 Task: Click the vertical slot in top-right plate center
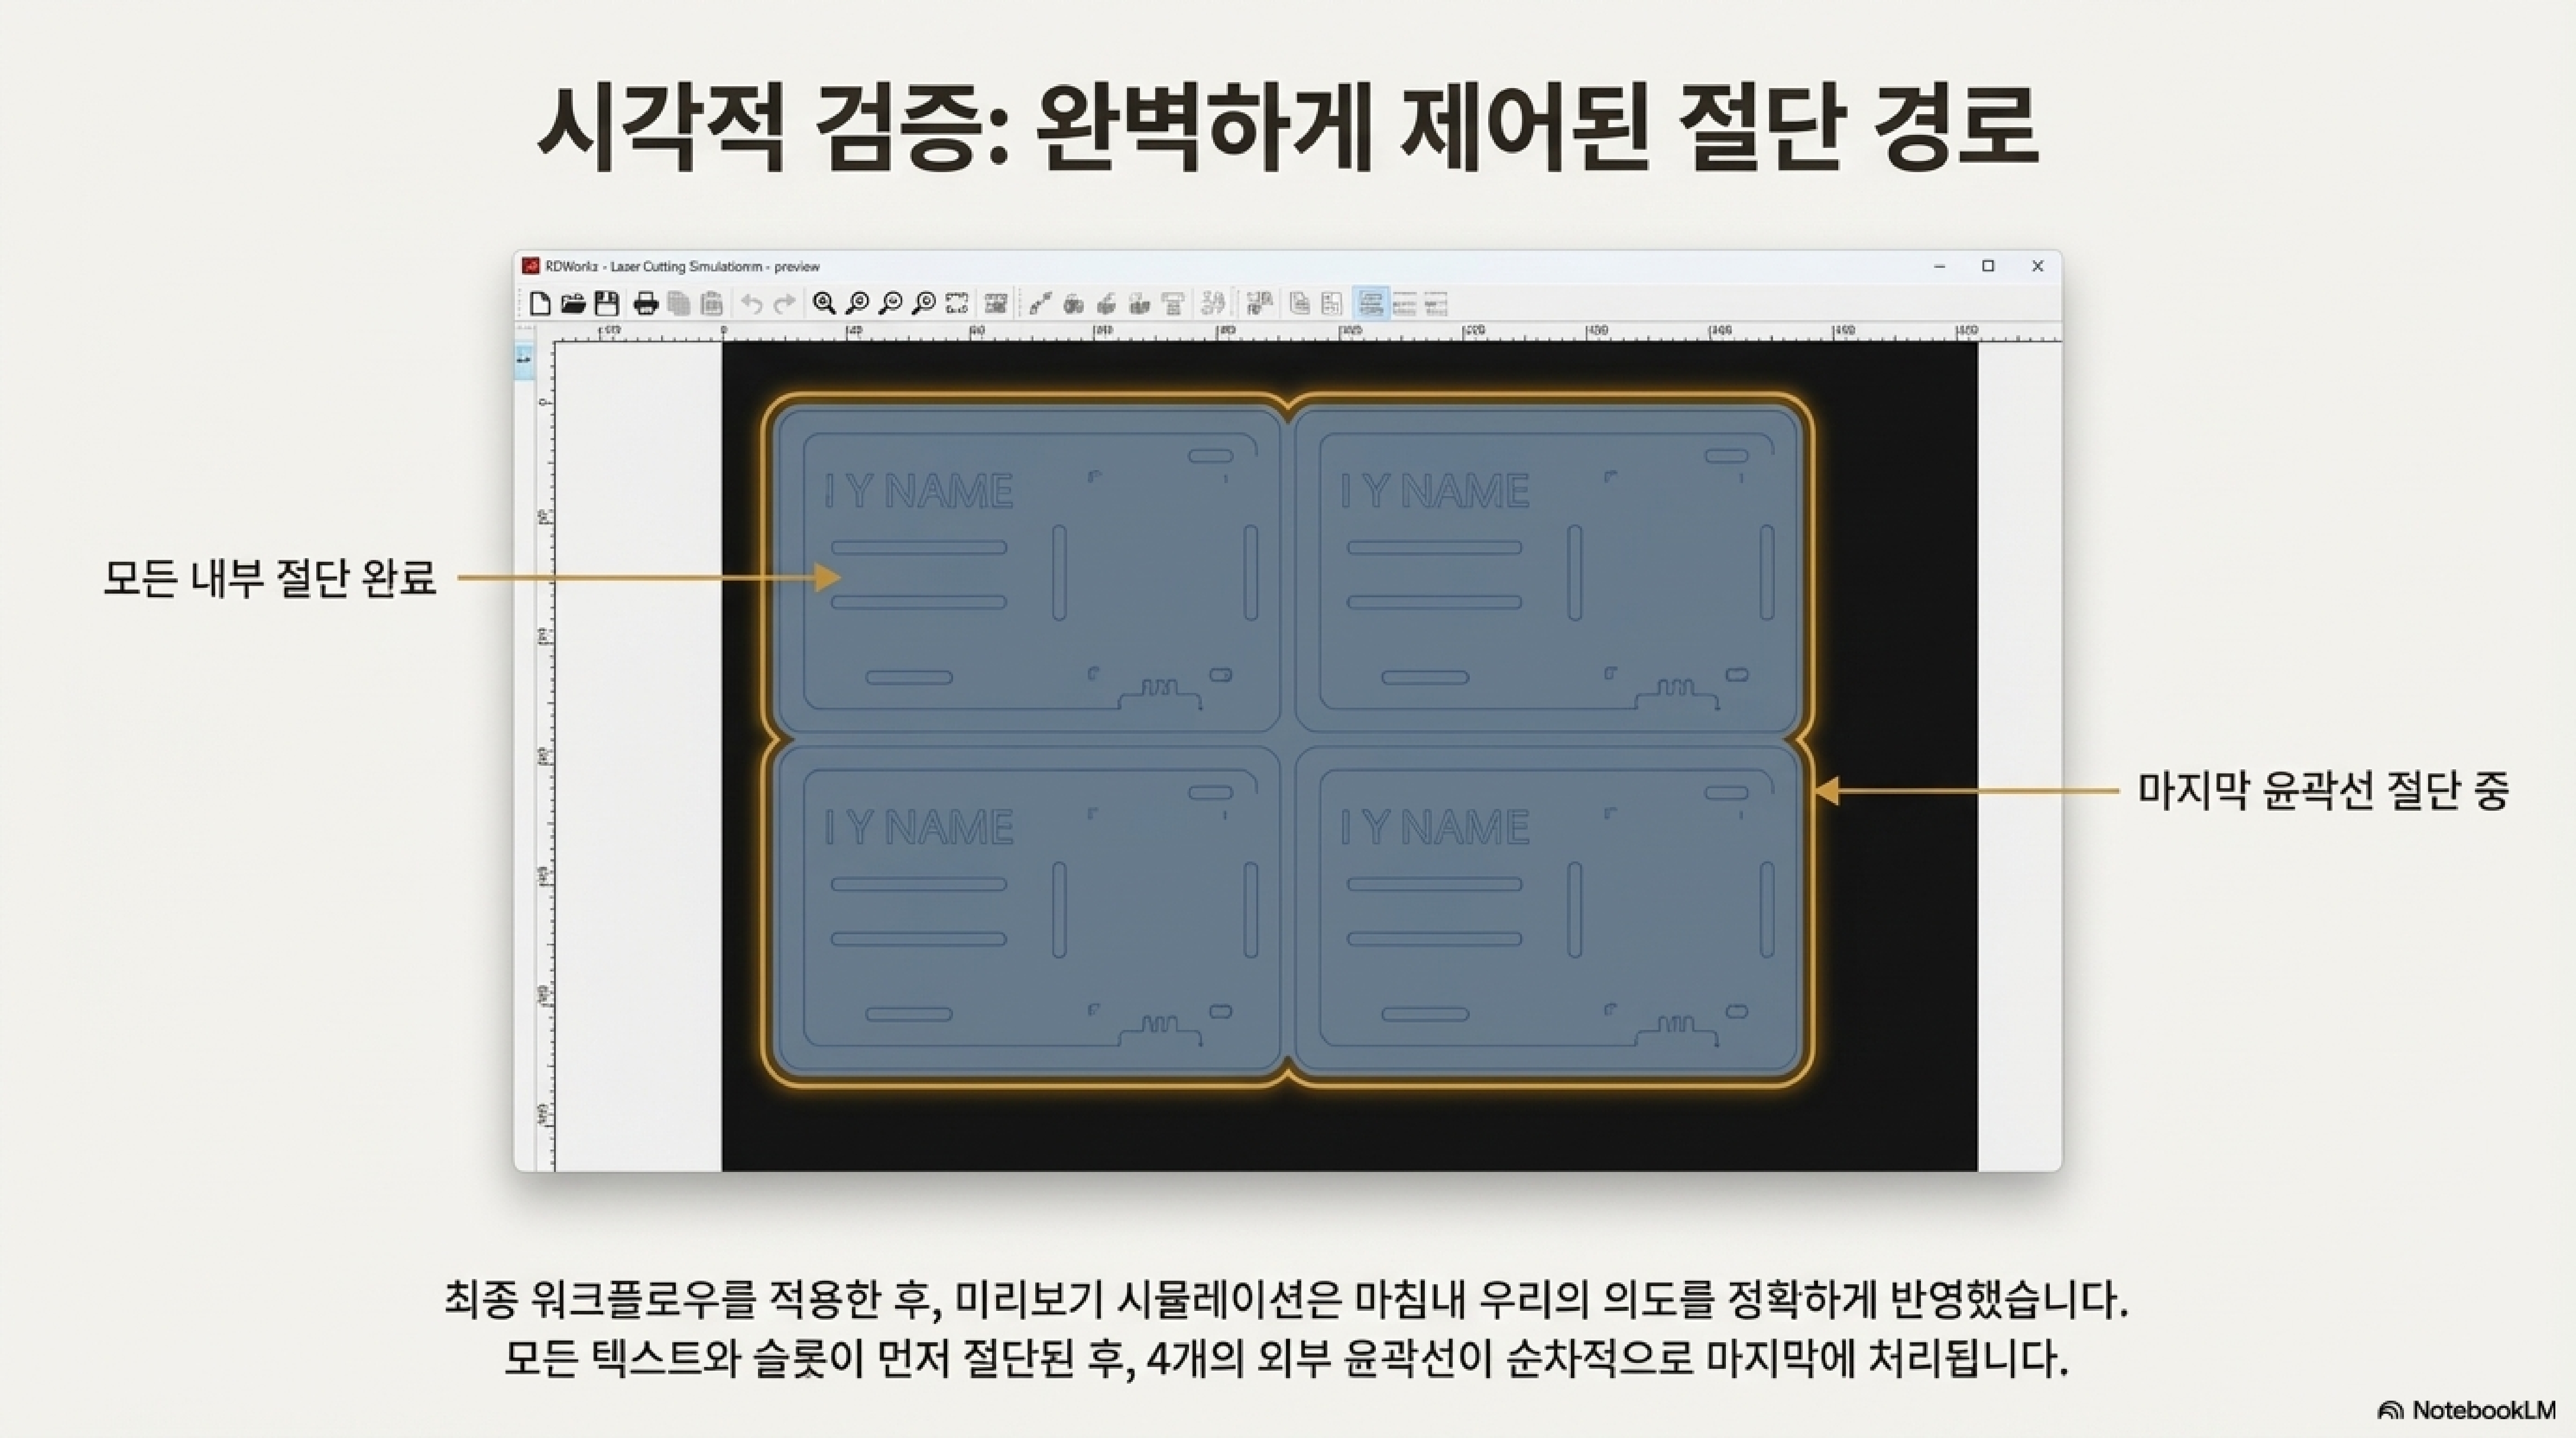(1575, 573)
